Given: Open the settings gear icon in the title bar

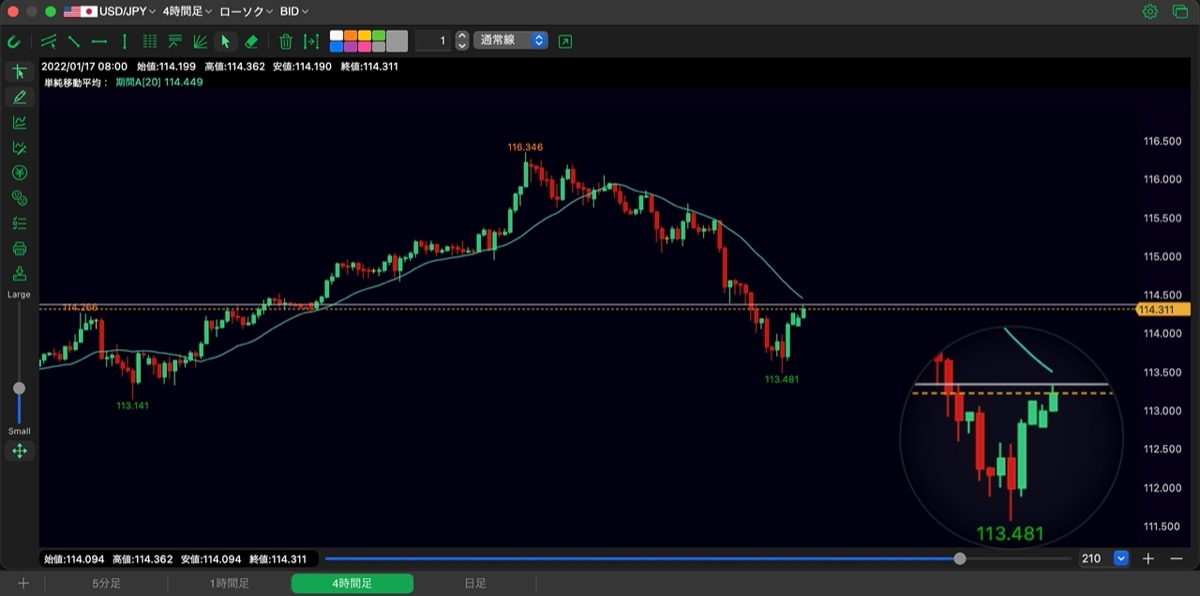Looking at the screenshot, I should pyautogui.click(x=1150, y=11).
